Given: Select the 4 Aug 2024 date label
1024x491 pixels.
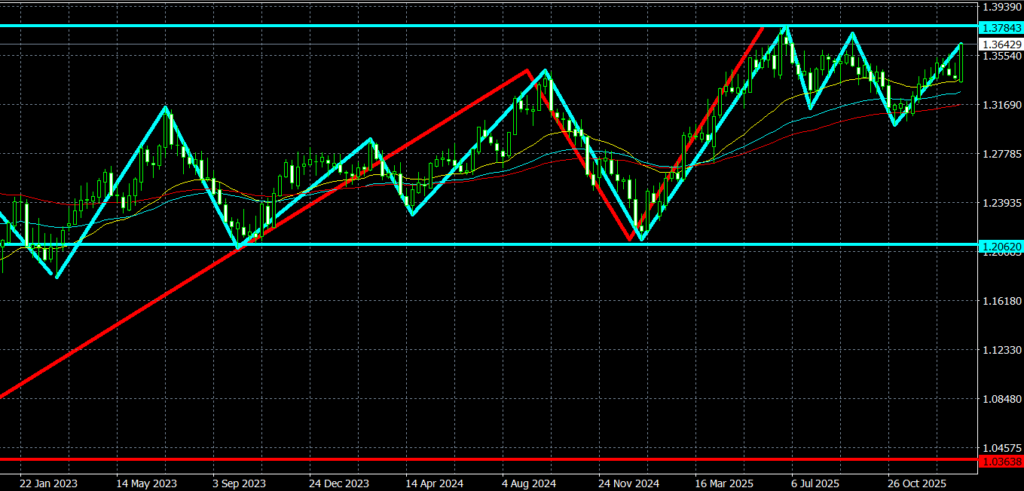Looking at the screenshot, I should [x=527, y=479].
